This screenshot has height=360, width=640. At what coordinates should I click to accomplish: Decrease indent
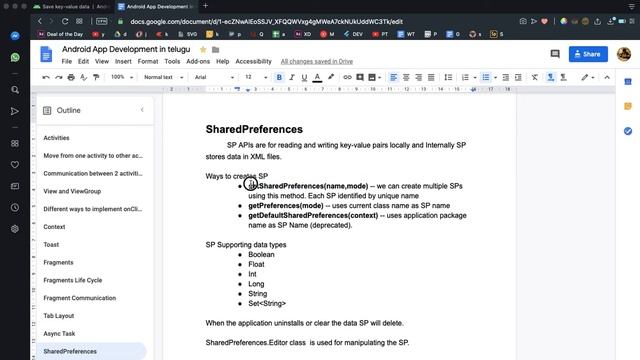click(x=506, y=77)
